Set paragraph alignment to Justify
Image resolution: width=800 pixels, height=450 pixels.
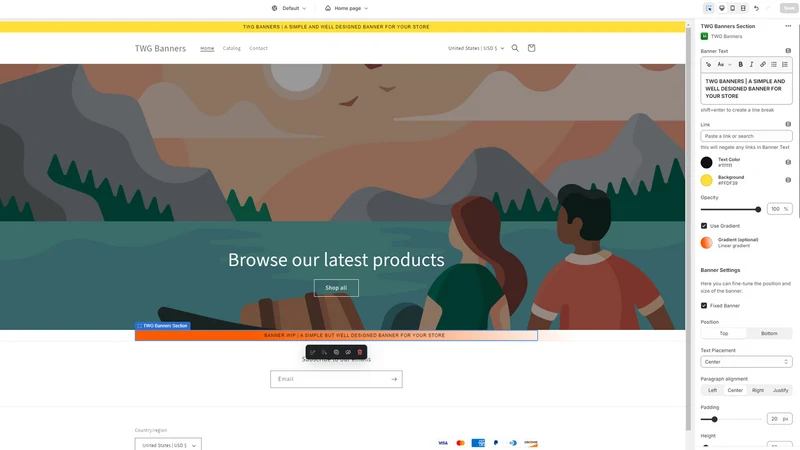pyautogui.click(x=780, y=390)
